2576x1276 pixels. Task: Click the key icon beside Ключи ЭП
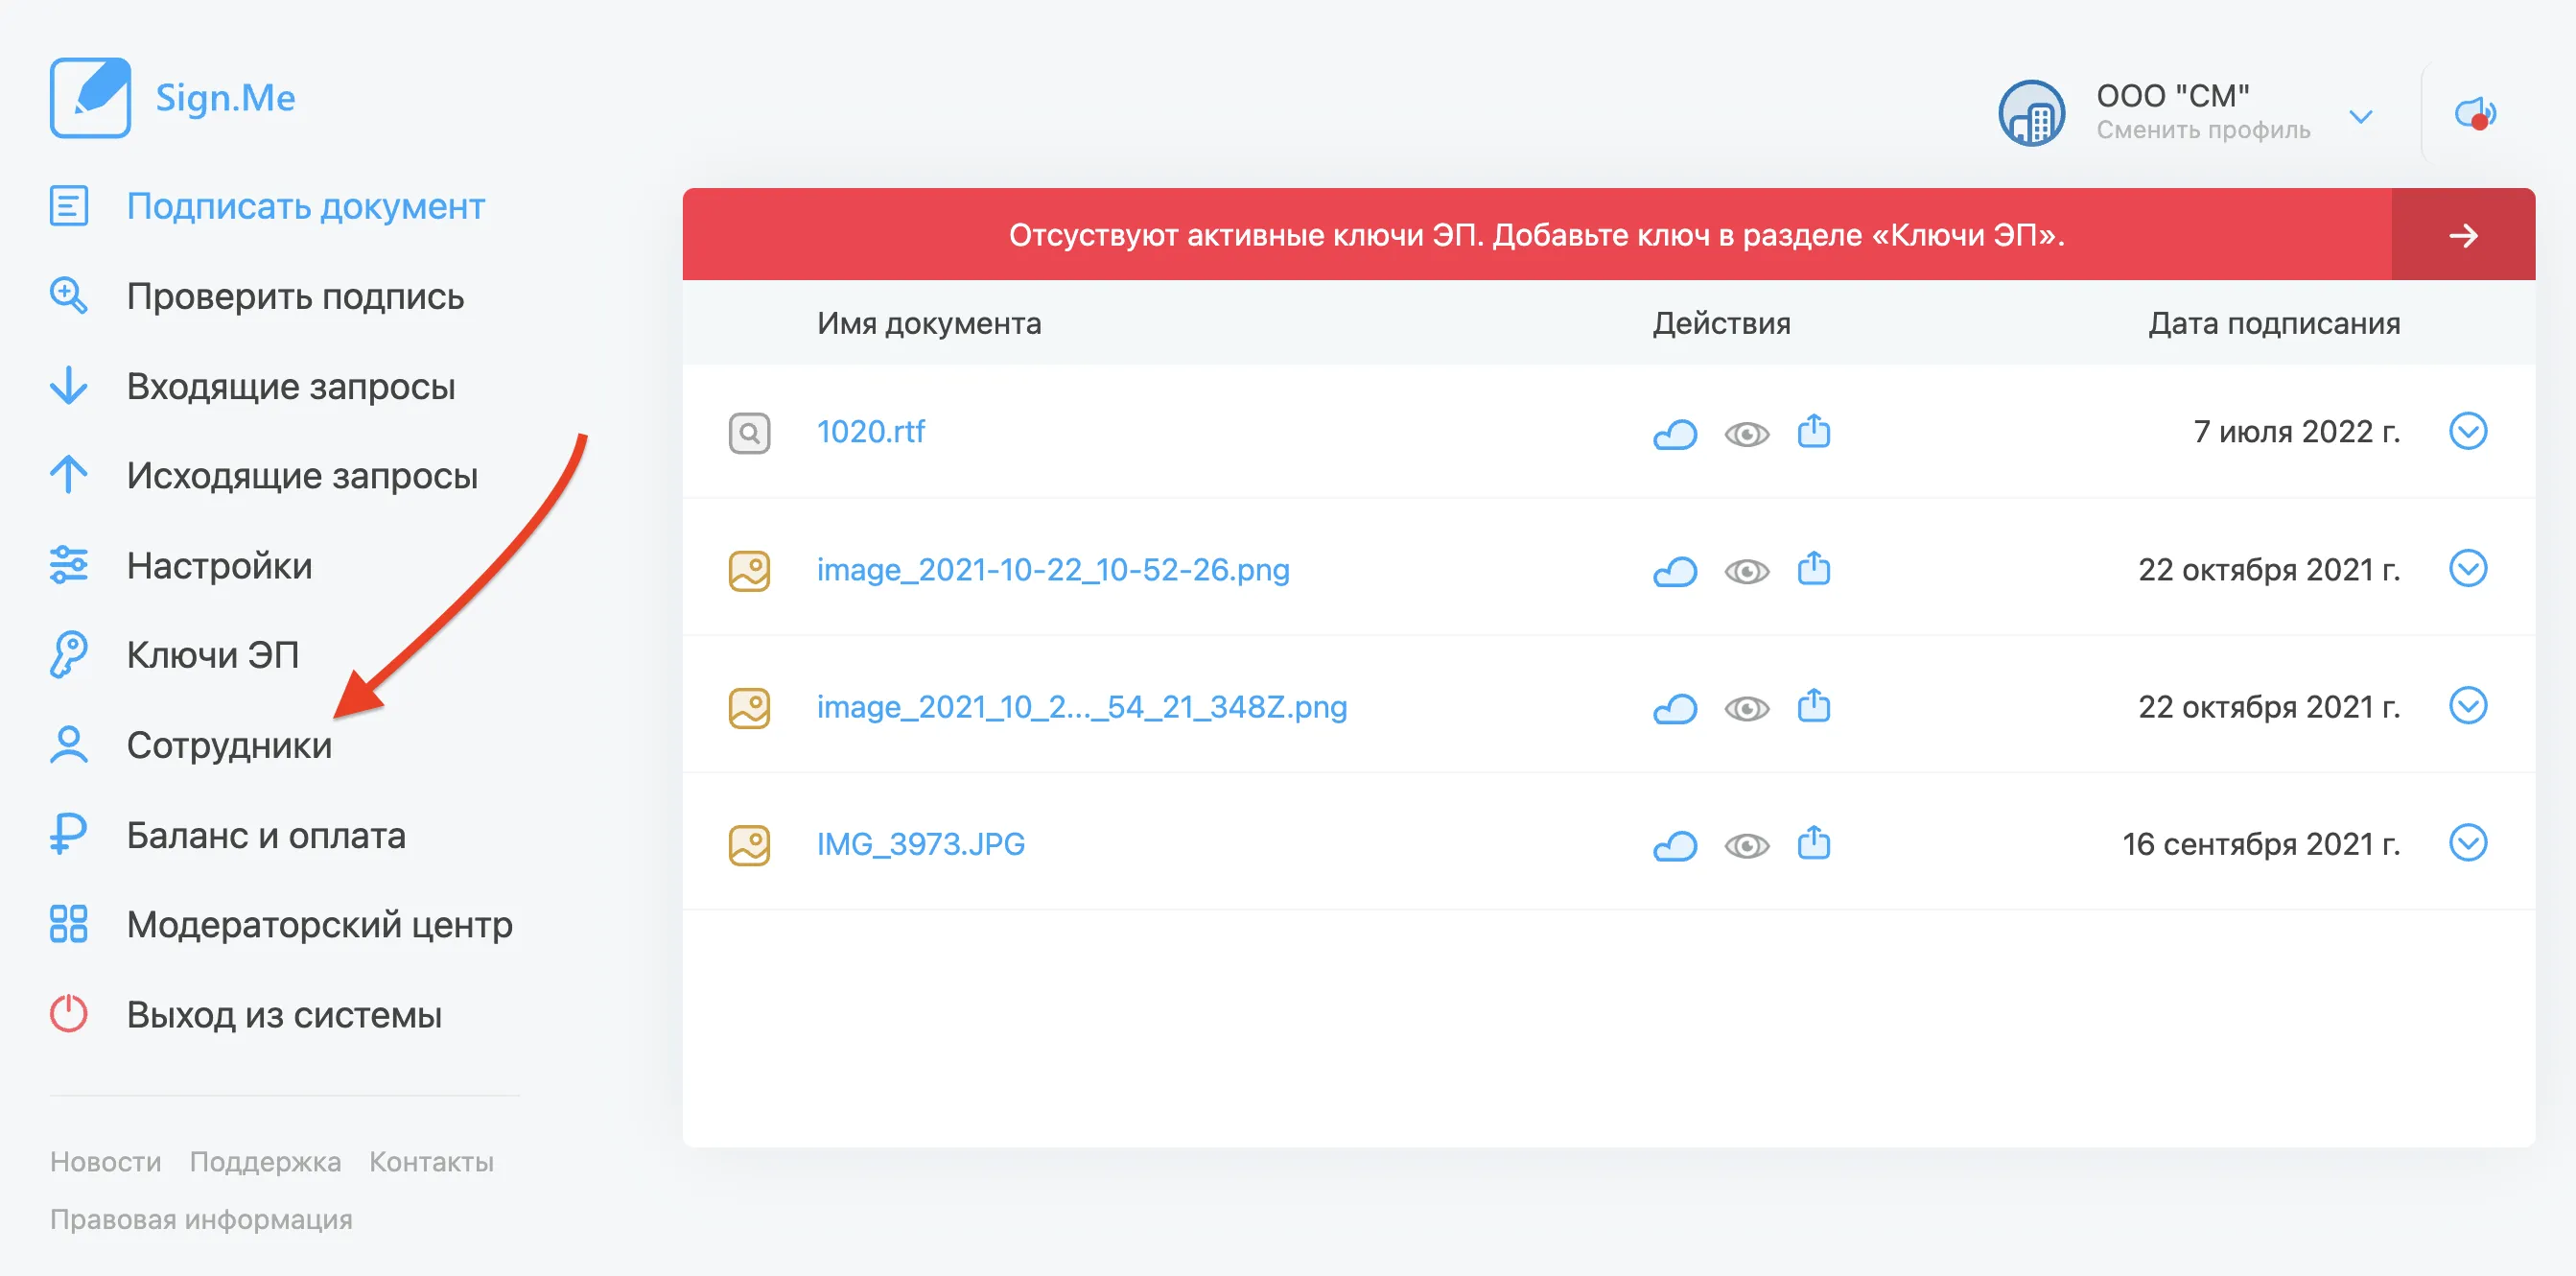tap(69, 655)
